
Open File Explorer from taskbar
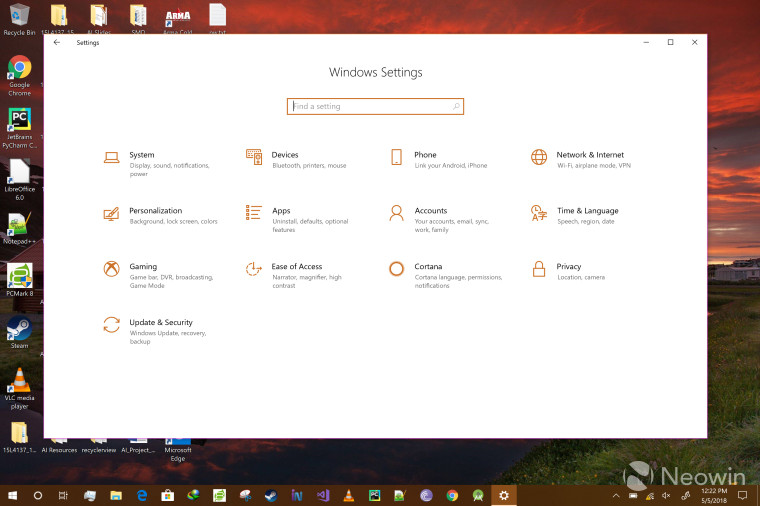pyautogui.click(x=116, y=495)
